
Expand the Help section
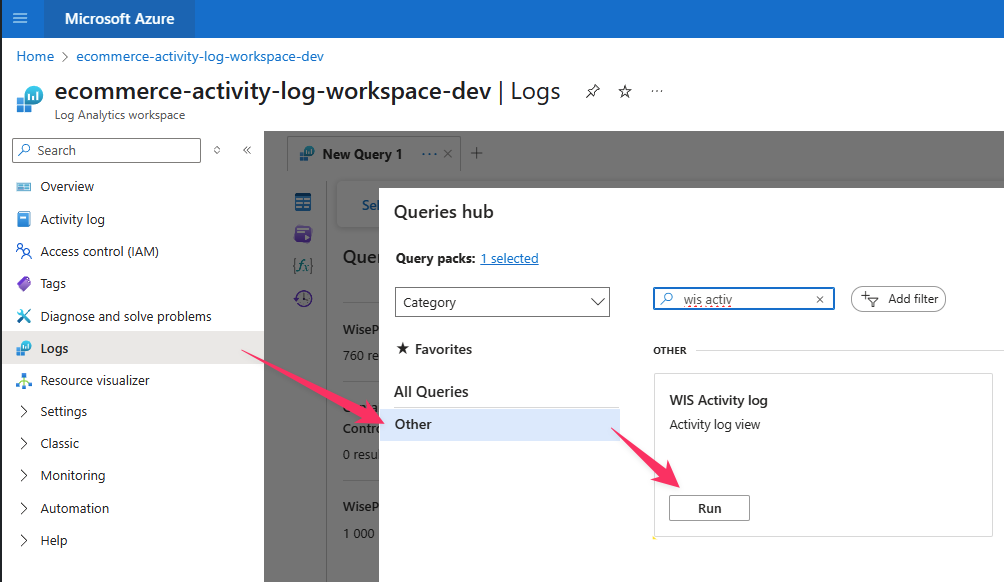pyautogui.click(x=24, y=540)
